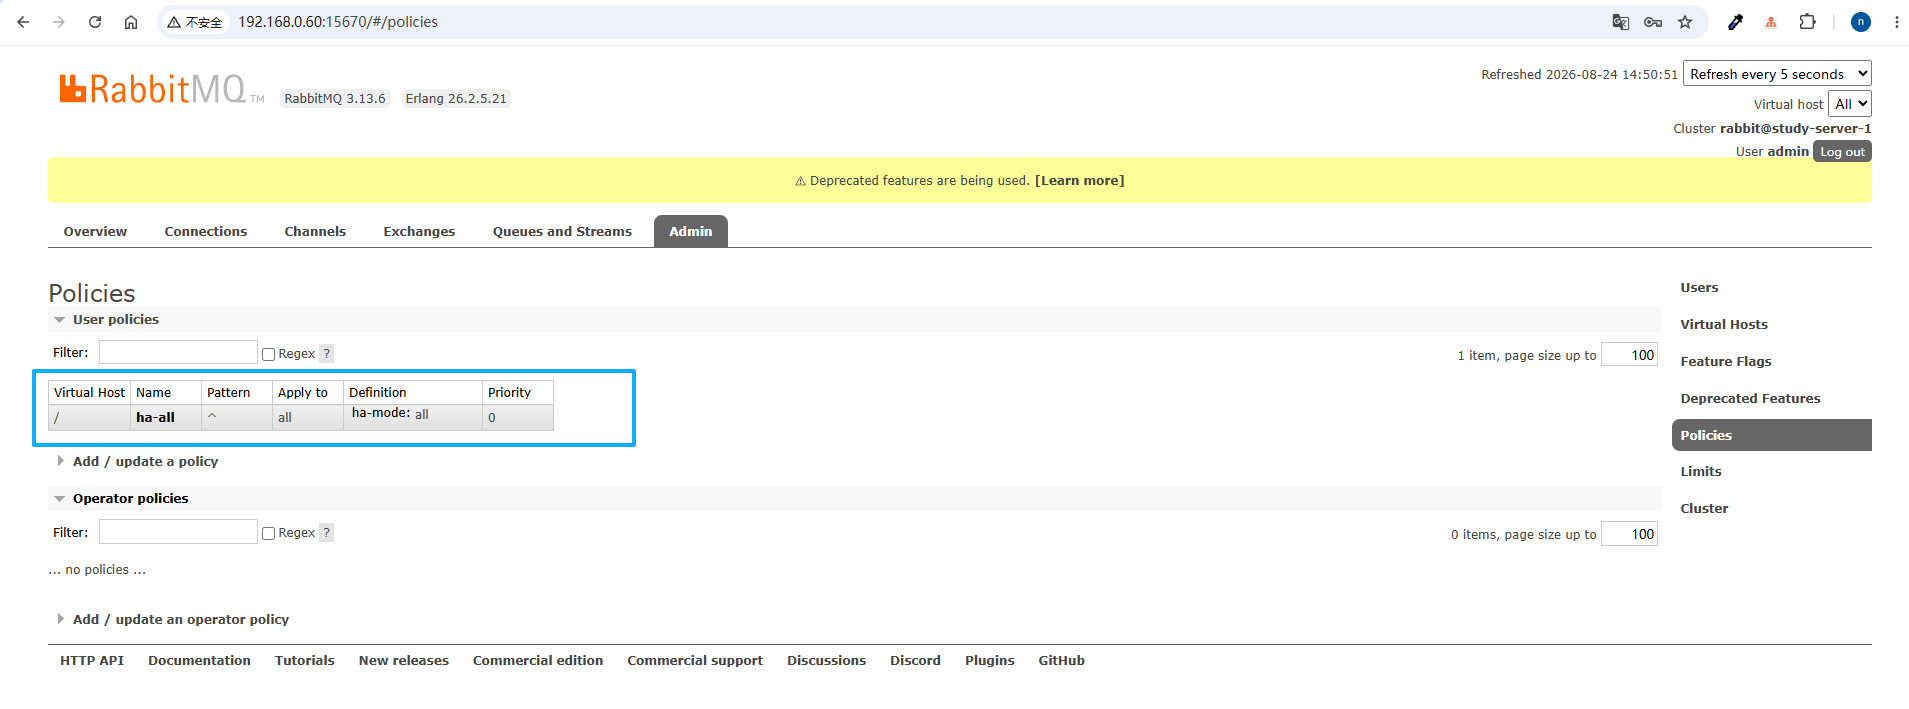The width and height of the screenshot is (1909, 709).
Task: Enable Regex checkbox for User policies filter
Action: coord(268,354)
